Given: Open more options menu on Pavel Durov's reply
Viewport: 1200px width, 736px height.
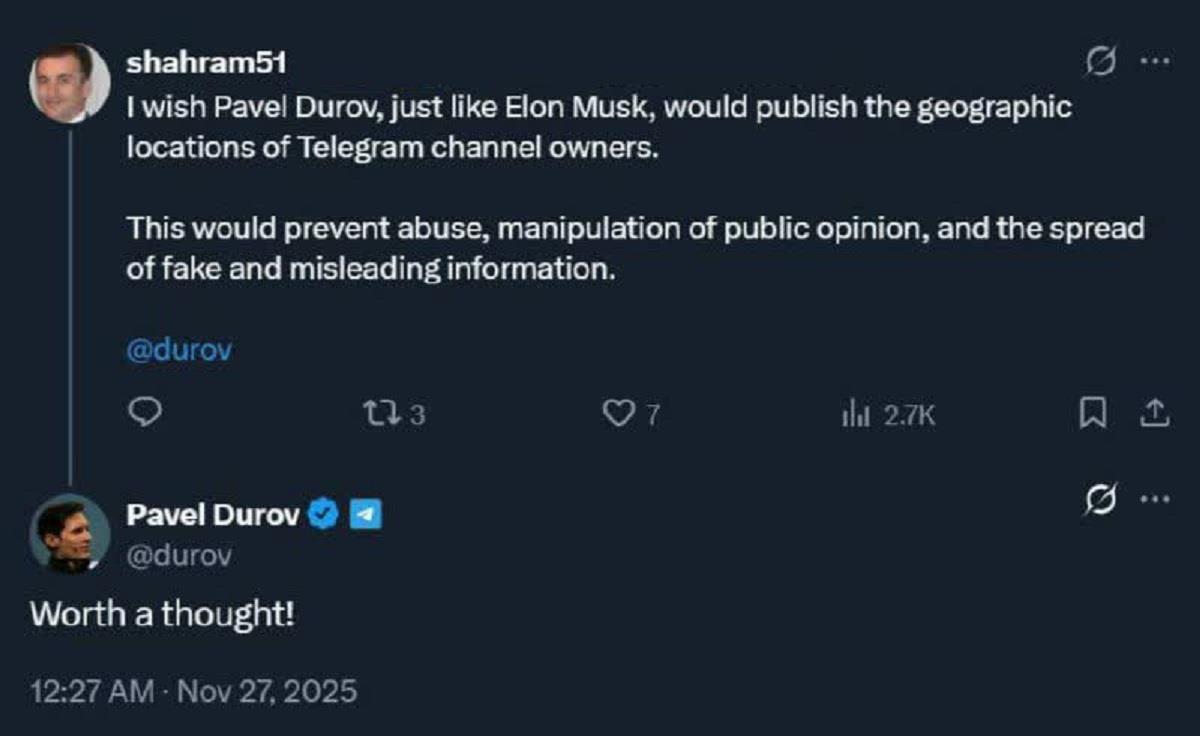Looking at the screenshot, I should tap(1155, 499).
